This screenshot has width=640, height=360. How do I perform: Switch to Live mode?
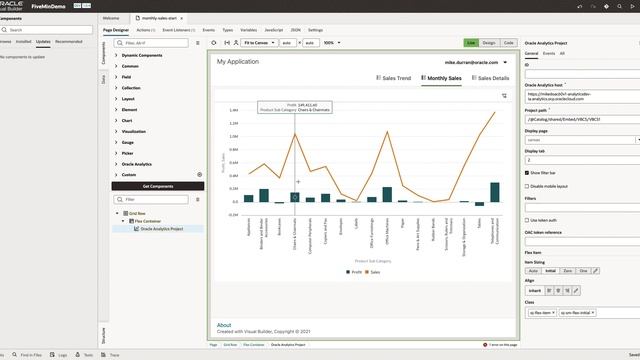click(x=471, y=43)
